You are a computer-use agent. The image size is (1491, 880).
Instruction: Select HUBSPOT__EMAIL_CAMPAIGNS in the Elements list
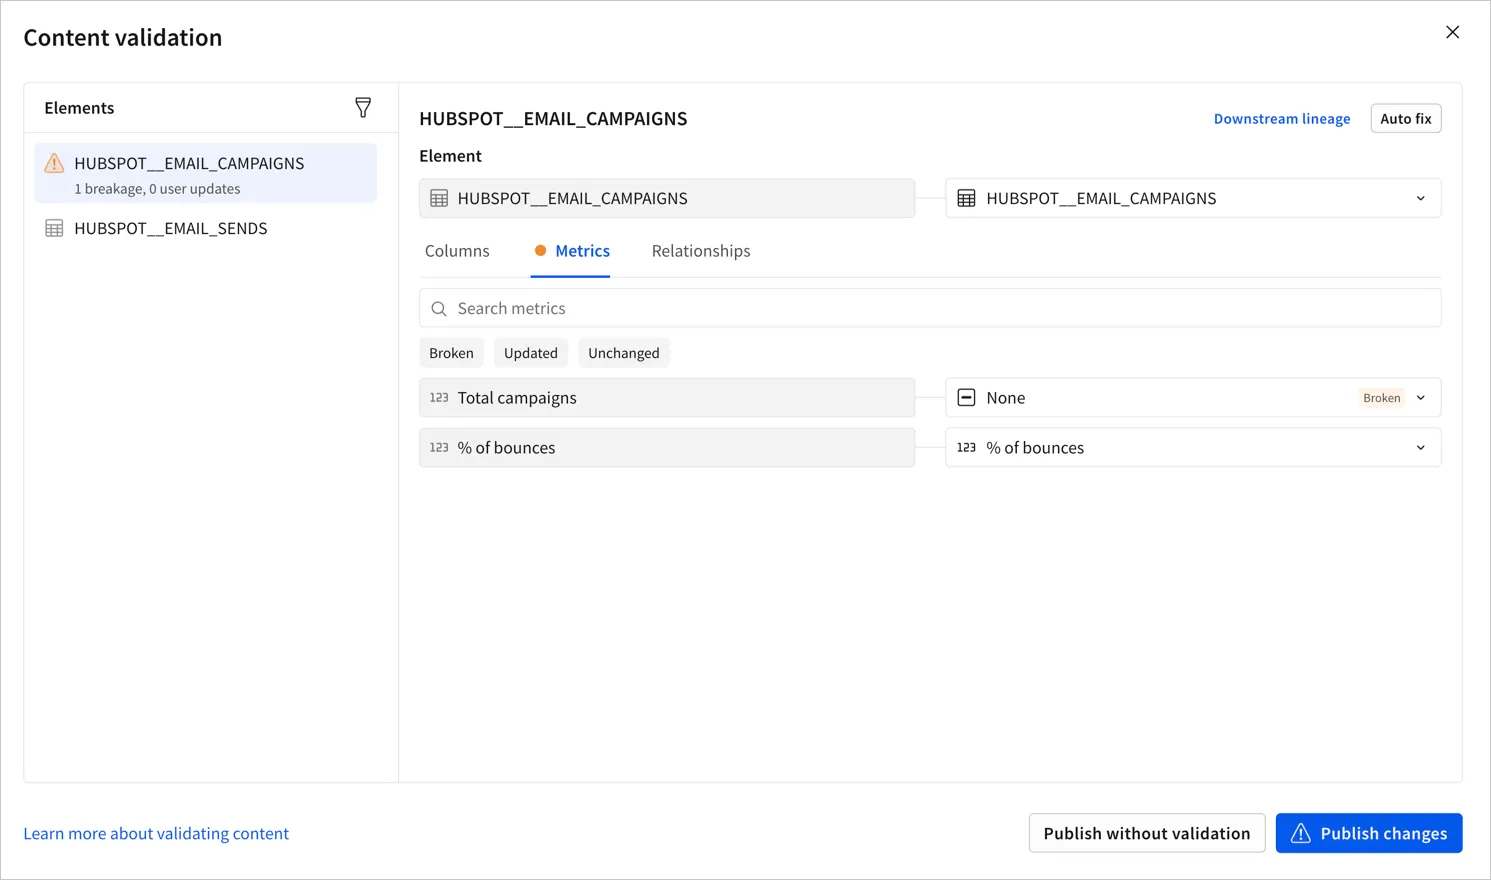click(206, 173)
